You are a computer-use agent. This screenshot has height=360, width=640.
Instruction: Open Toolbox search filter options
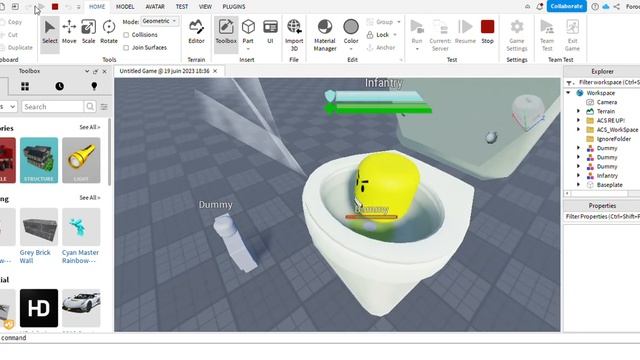tap(104, 107)
